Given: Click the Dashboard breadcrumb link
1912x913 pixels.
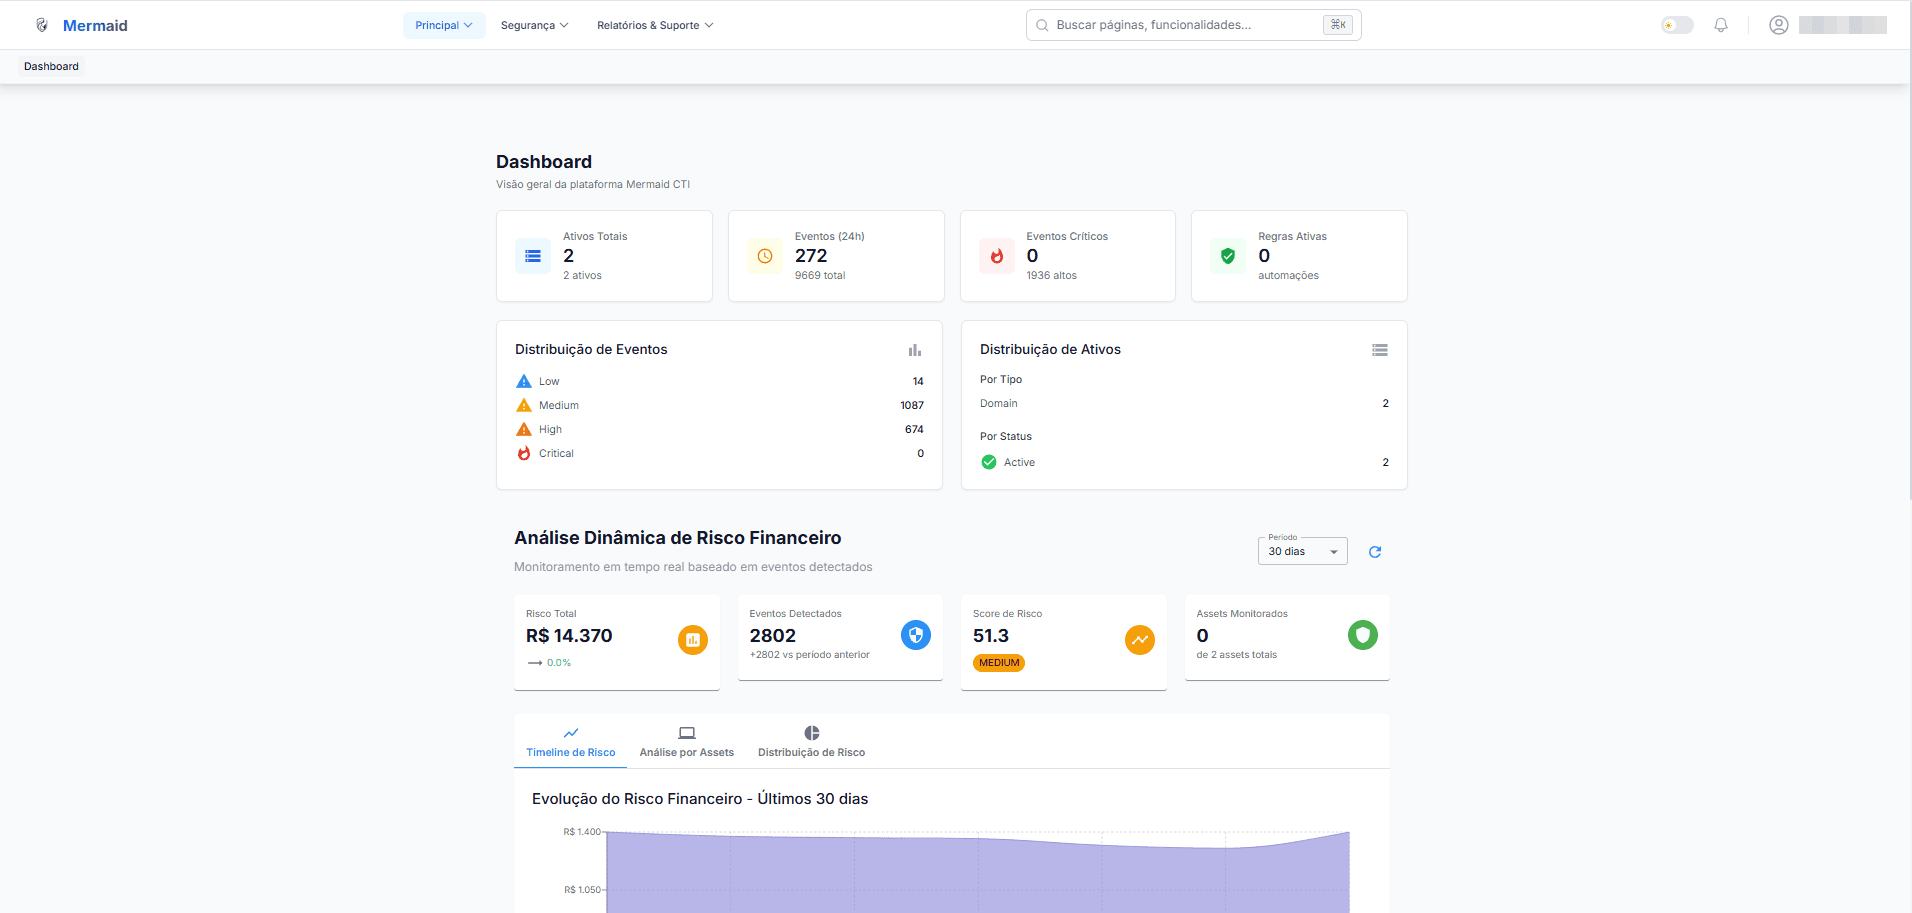Looking at the screenshot, I should pyautogui.click(x=51, y=66).
